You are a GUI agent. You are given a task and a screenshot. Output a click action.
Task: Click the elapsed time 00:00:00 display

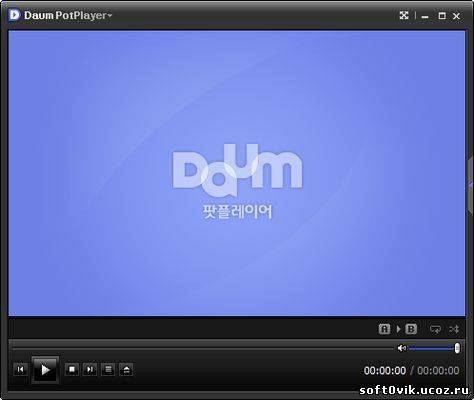385,371
